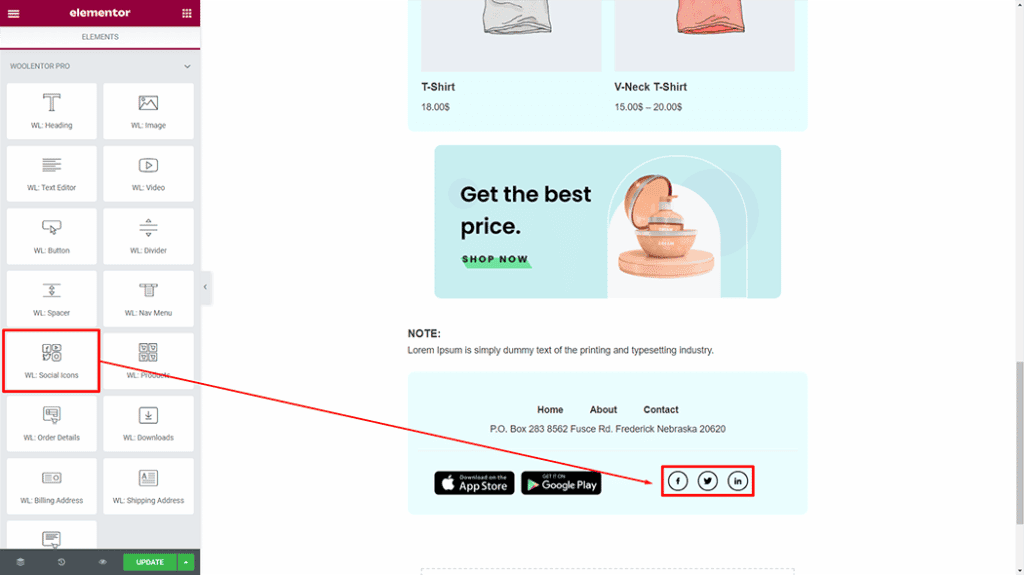Collapse the Woolentor Pro section
The height and width of the screenshot is (575, 1024).
(x=187, y=66)
